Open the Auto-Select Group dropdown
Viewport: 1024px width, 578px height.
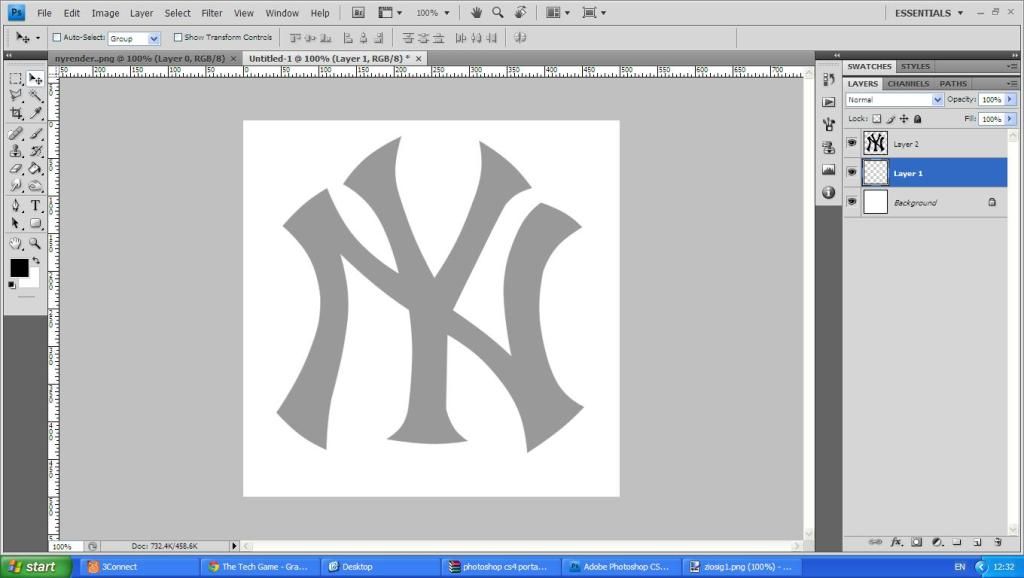coord(134,39)
